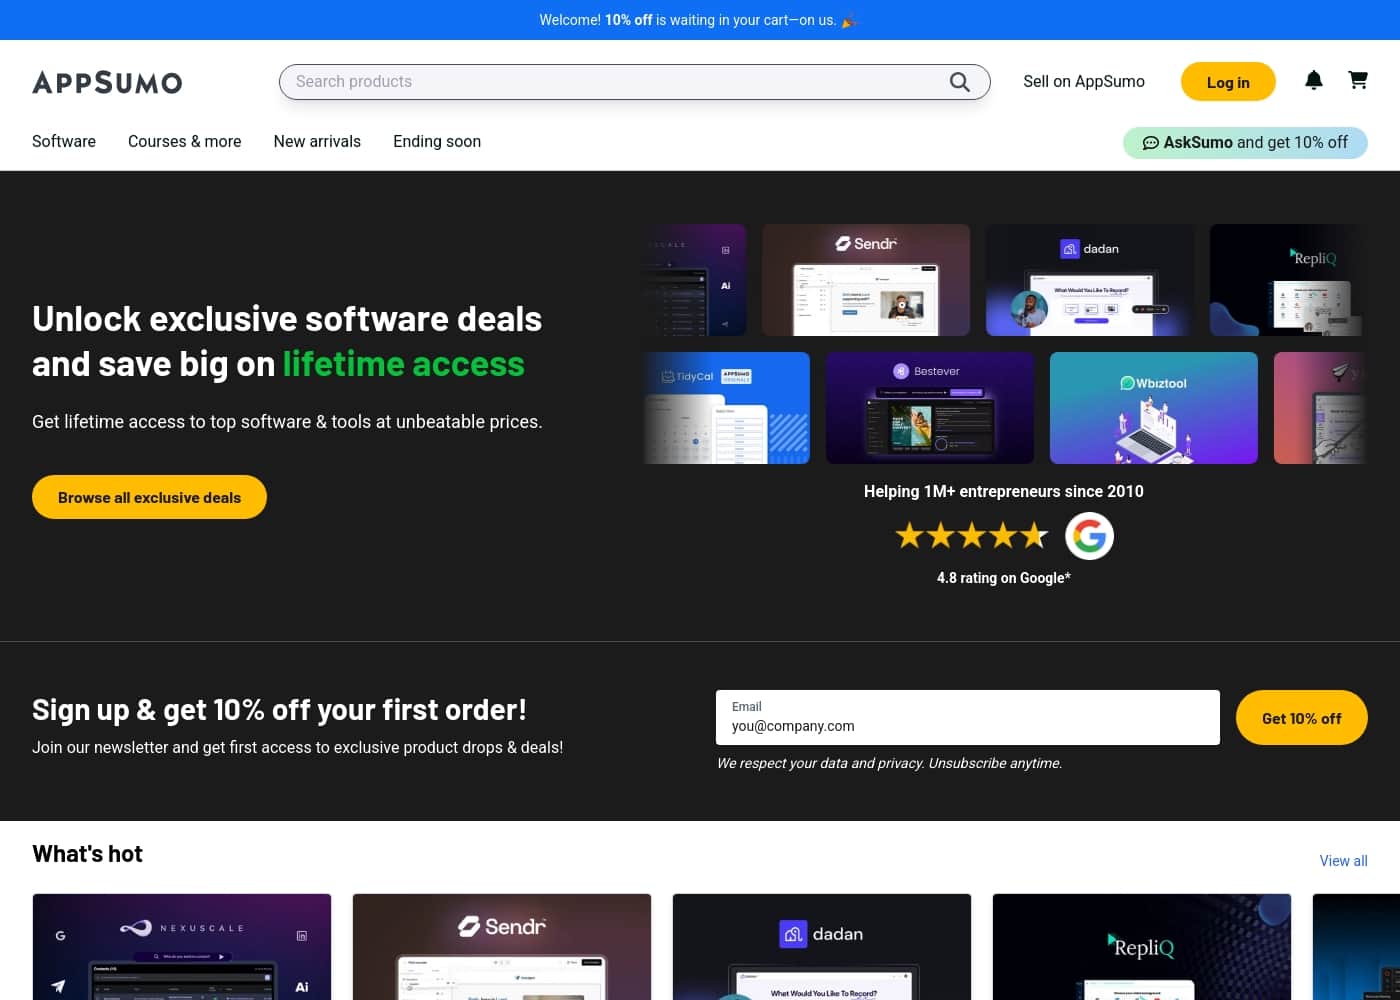This screenshot has height=1000, width=1400.
Task: Click the search magnifier icon
Action: [x=959, y=82]
